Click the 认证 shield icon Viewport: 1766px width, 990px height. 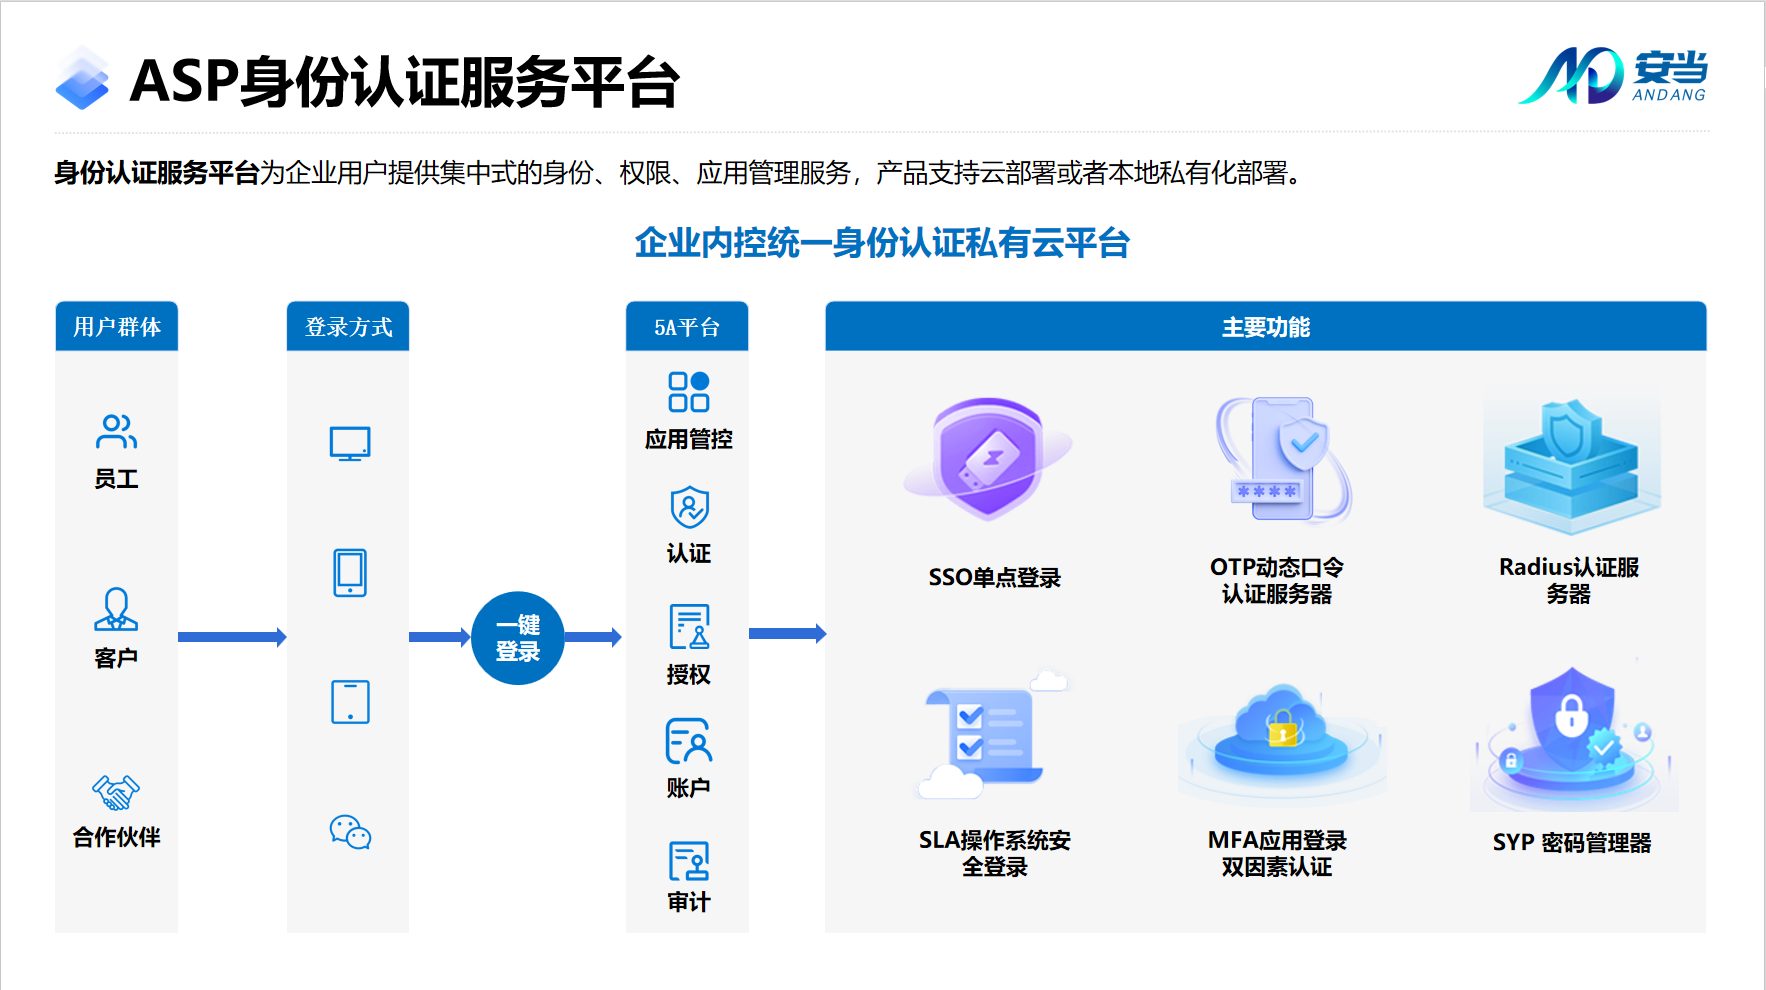[689, 508]
